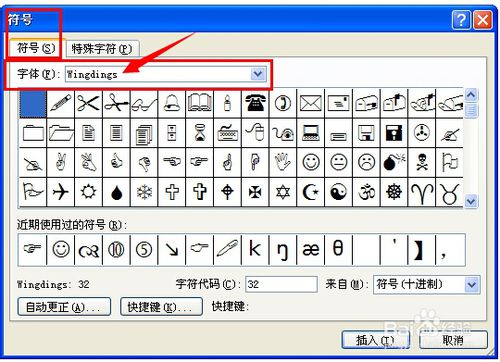Select the Om symbol
This screenshot has height=362, width=500.
click(366, 192)
